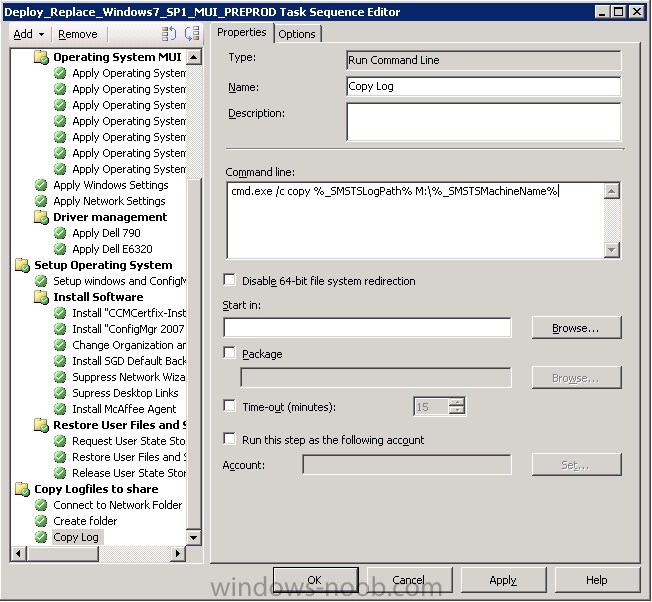Select the Apply Dell E6320 step
The image size is (652, 602).
click(x=112, y=249)
